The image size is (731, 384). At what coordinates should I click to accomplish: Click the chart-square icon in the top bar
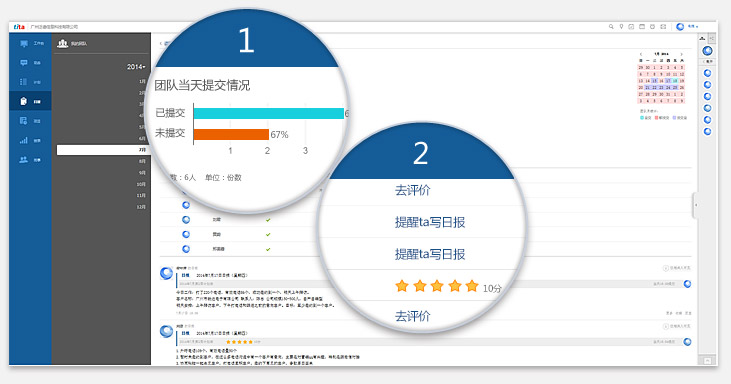(x=631, y=27)
